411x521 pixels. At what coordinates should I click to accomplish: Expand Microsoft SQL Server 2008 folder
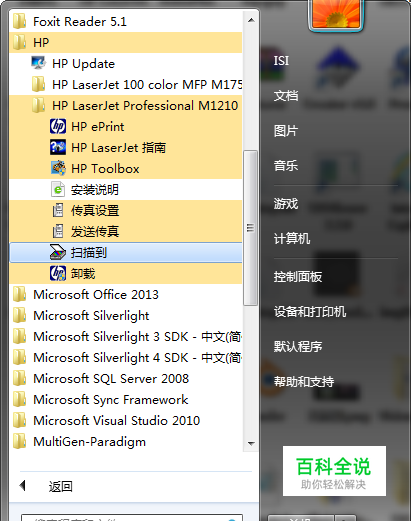click(x=126, y=378)
